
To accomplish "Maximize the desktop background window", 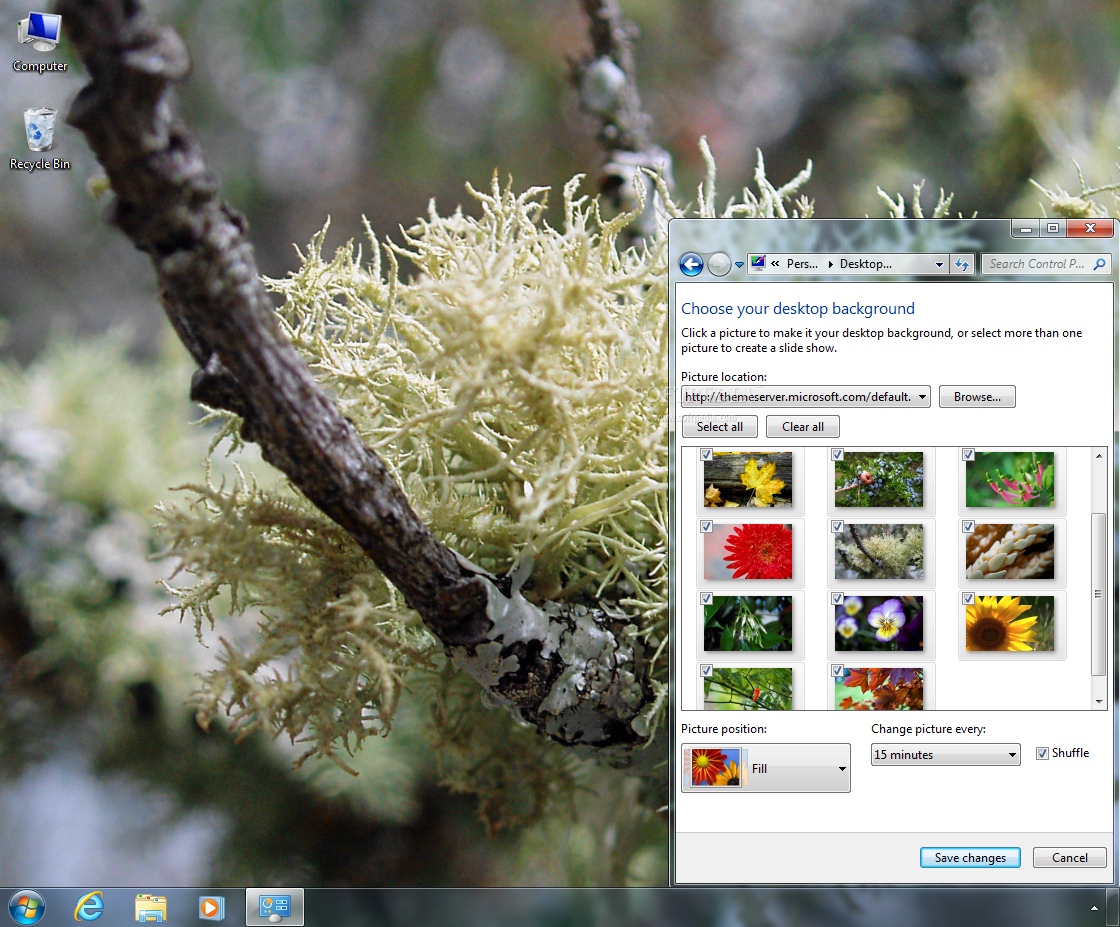I will [x=1052, y=229].
